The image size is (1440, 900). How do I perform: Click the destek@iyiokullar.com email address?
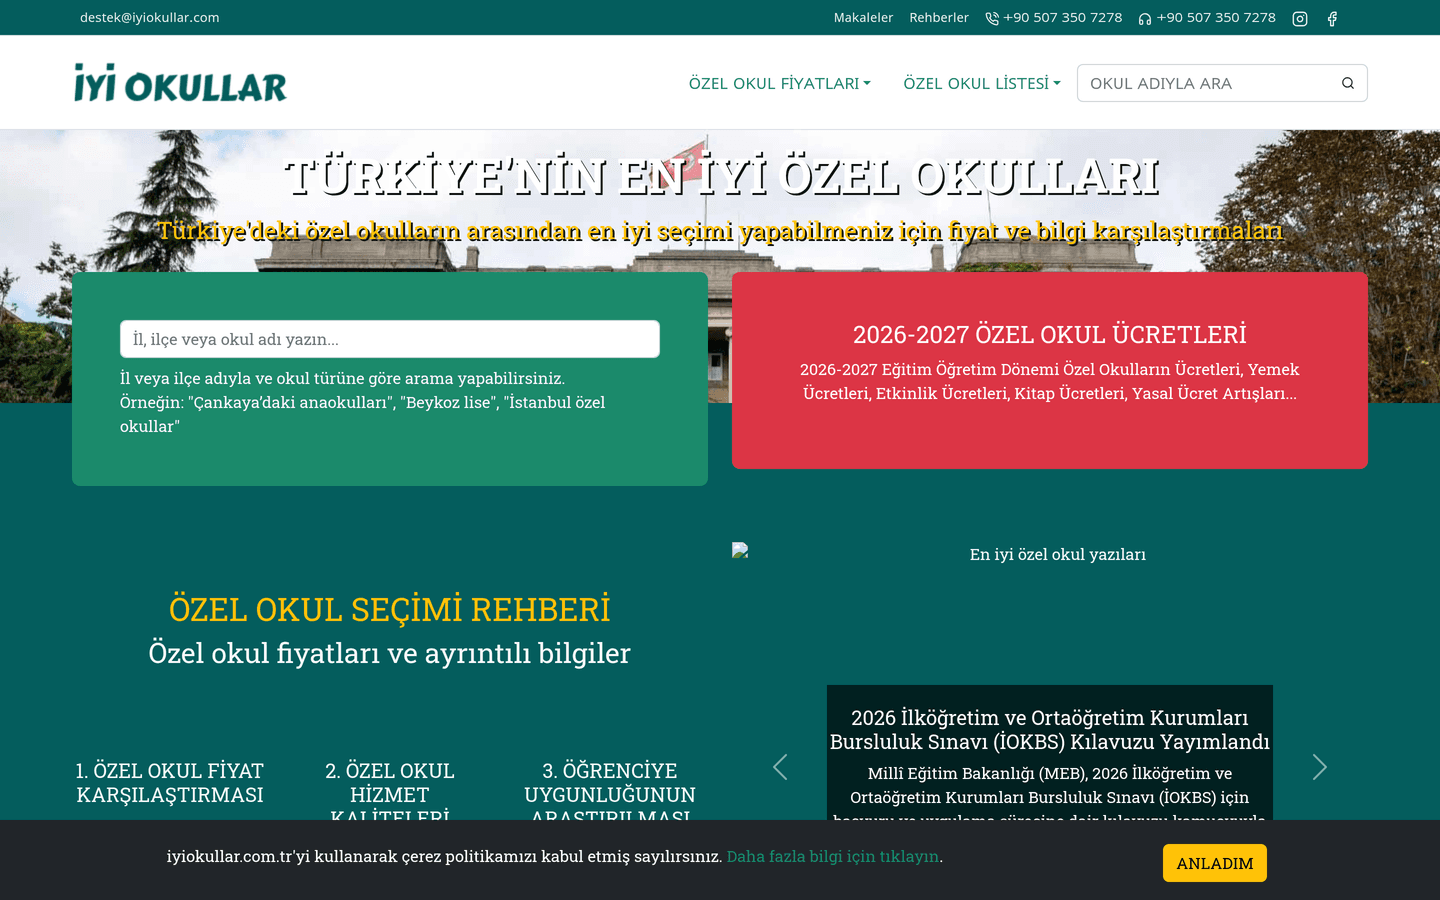[x=150, y=18]
